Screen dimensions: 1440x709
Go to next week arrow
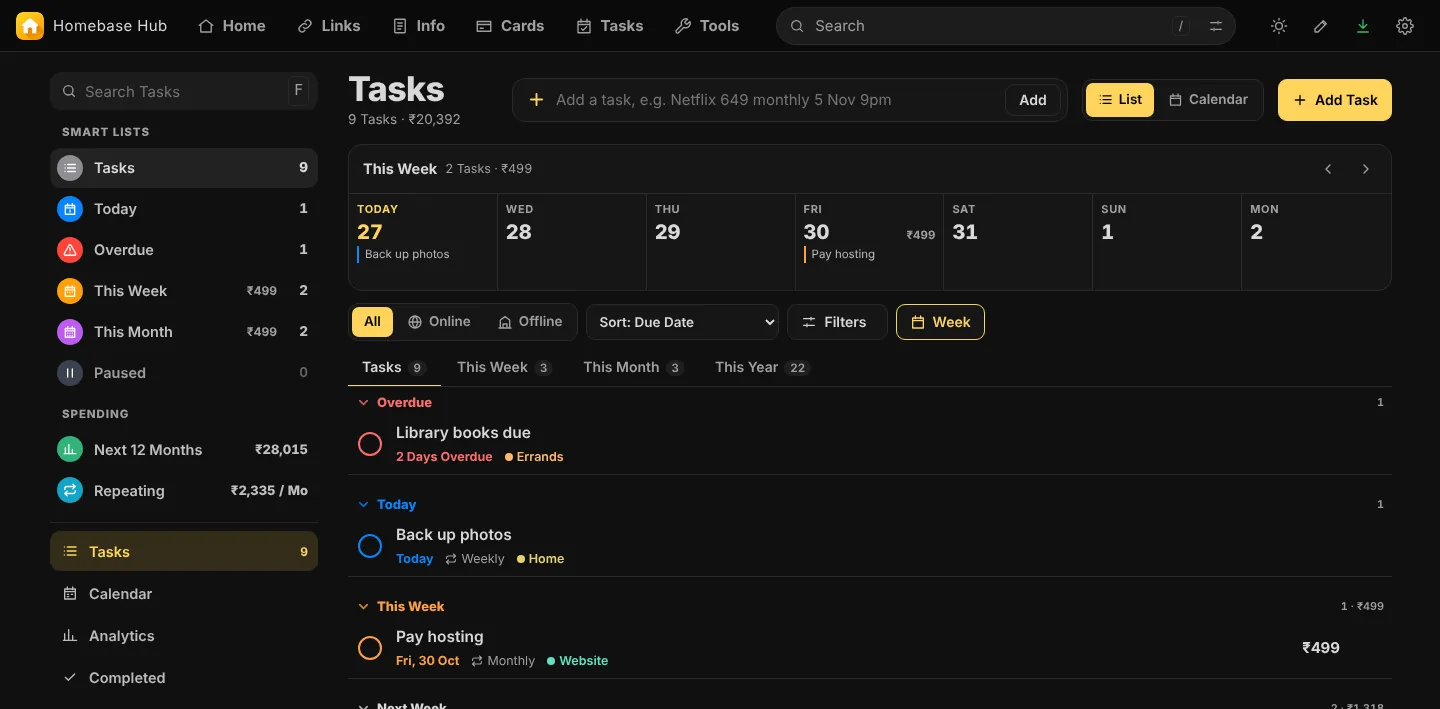point(1366,169)
